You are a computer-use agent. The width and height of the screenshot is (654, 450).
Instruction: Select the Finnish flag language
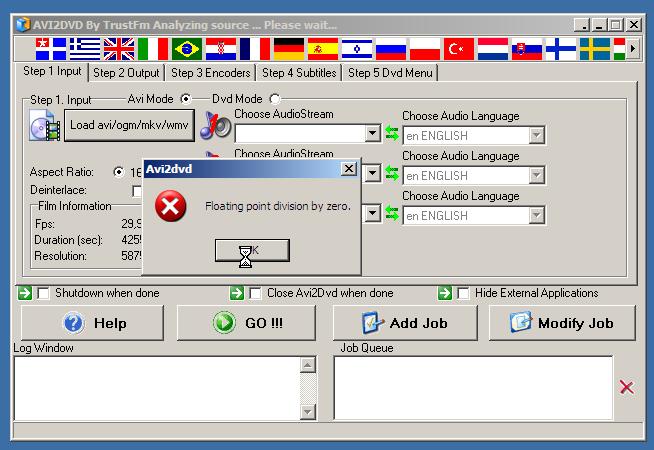pos(561,49)
